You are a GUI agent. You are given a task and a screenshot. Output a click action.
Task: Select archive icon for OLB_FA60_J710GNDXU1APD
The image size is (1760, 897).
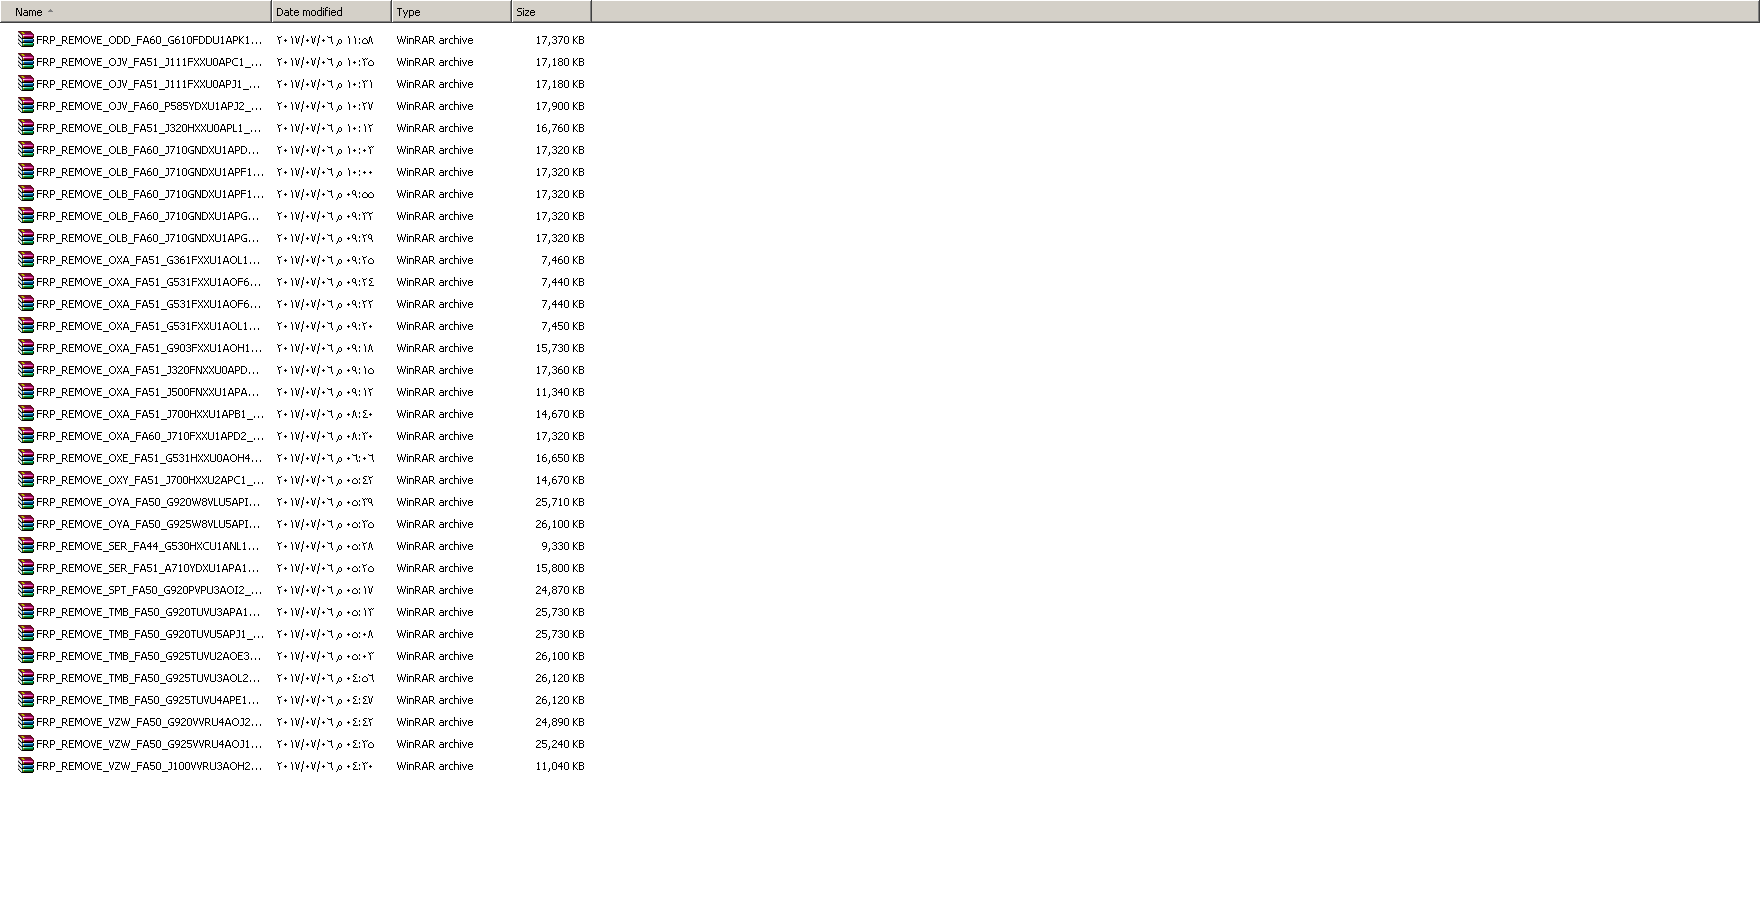(x=26, y=150)
